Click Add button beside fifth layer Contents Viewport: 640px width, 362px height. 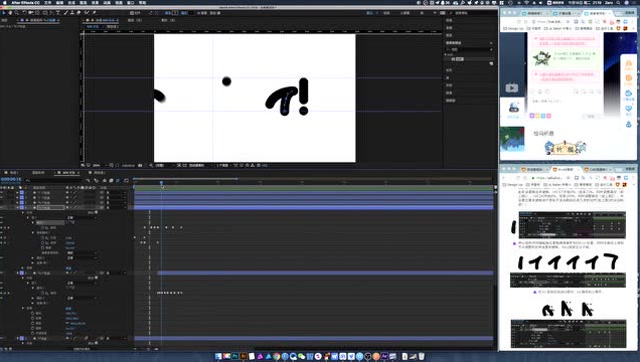click(96, 278)
